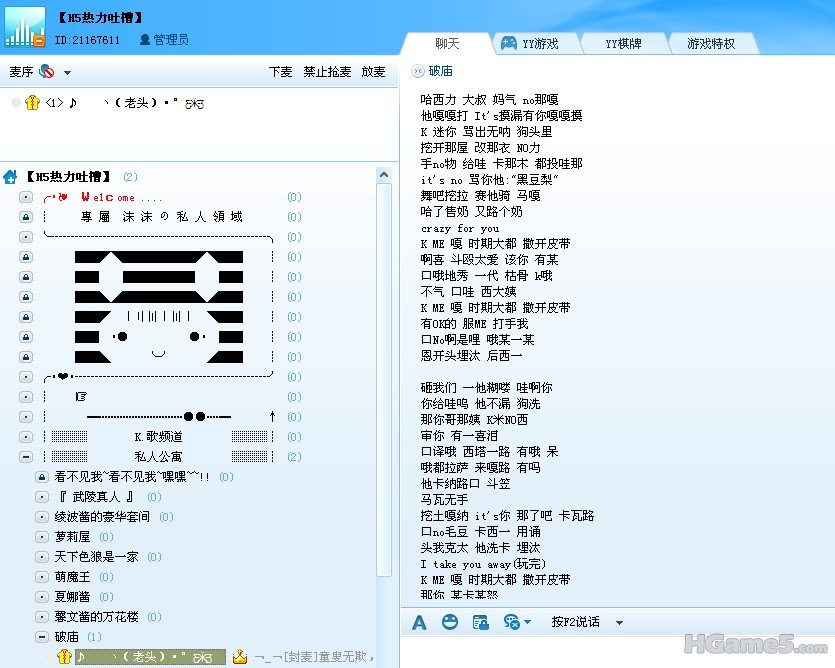835x668 pixels.
Task: Click the 下麦 button
Action: (280, 72)
